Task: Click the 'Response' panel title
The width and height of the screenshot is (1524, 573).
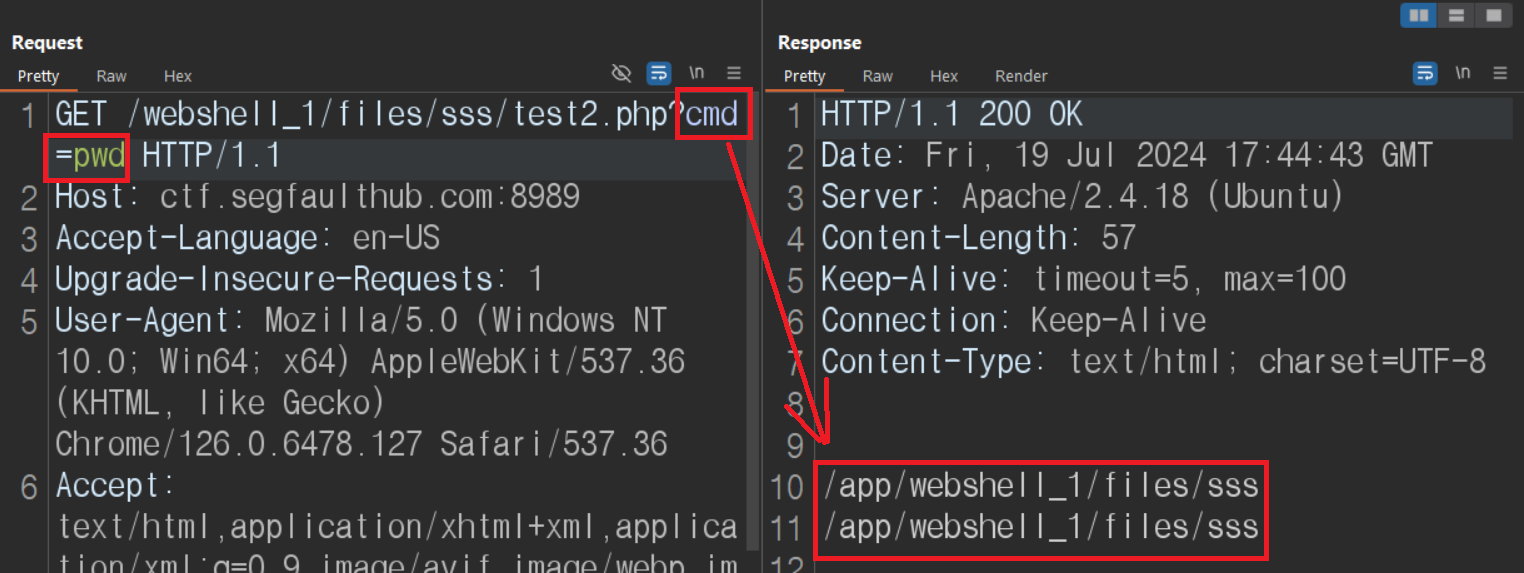Action: point(819,43)
